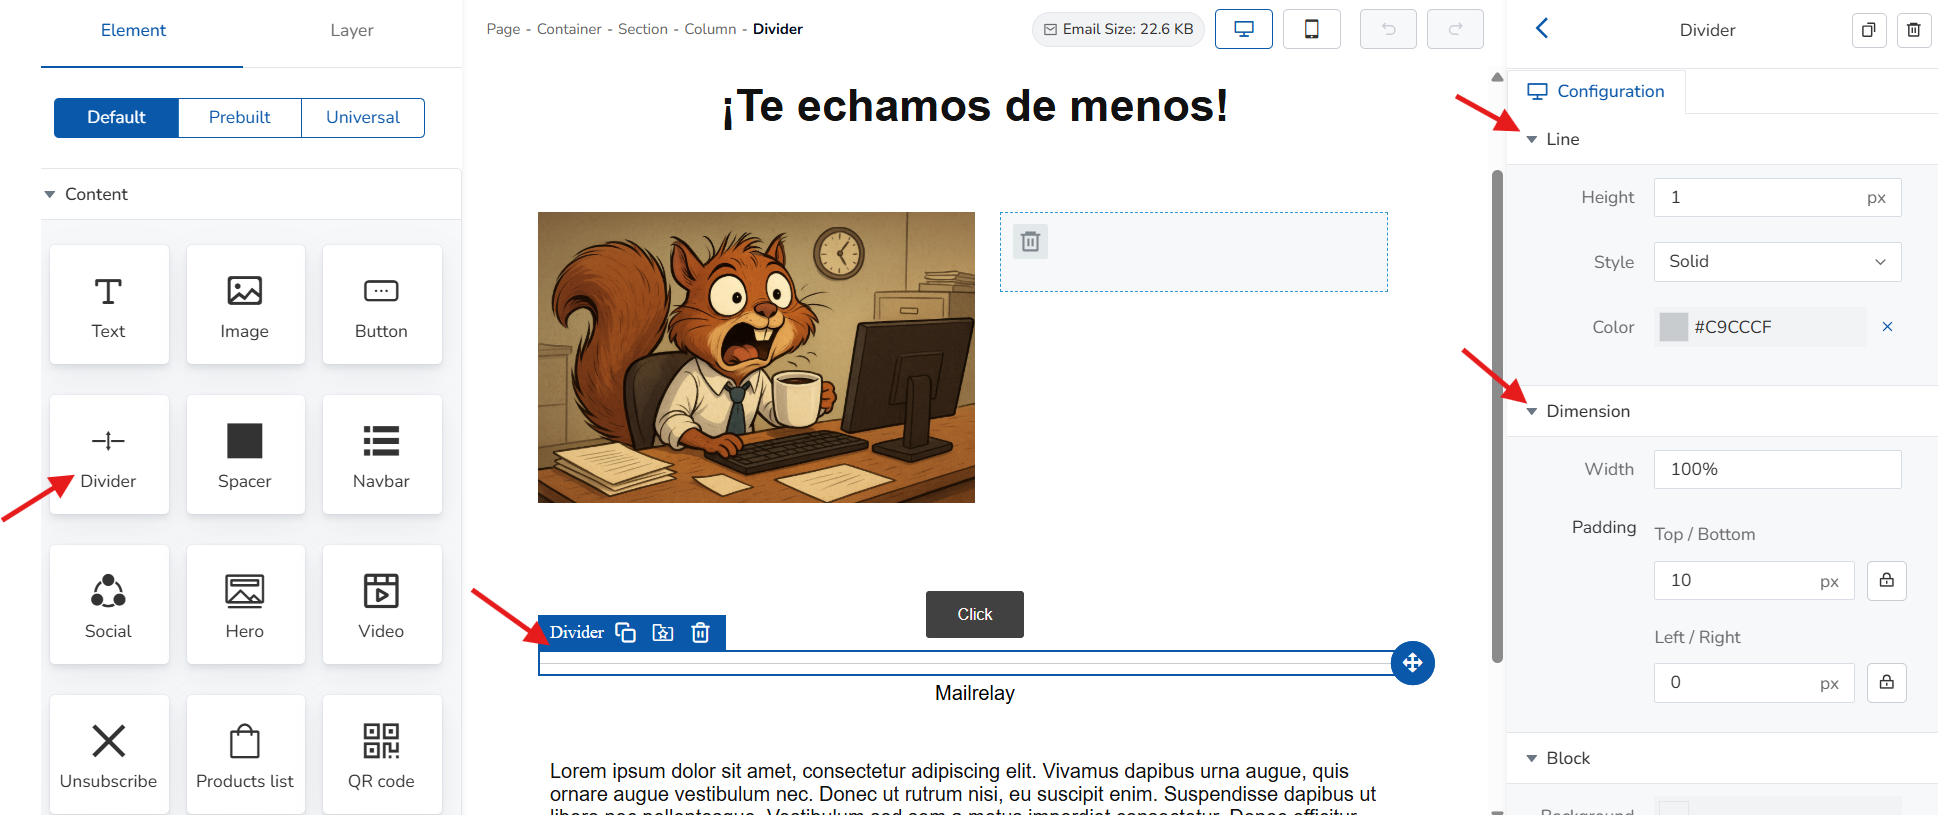Screen dimensions: 1938x815
Task: Click the Width input field
Action: 1778,469
